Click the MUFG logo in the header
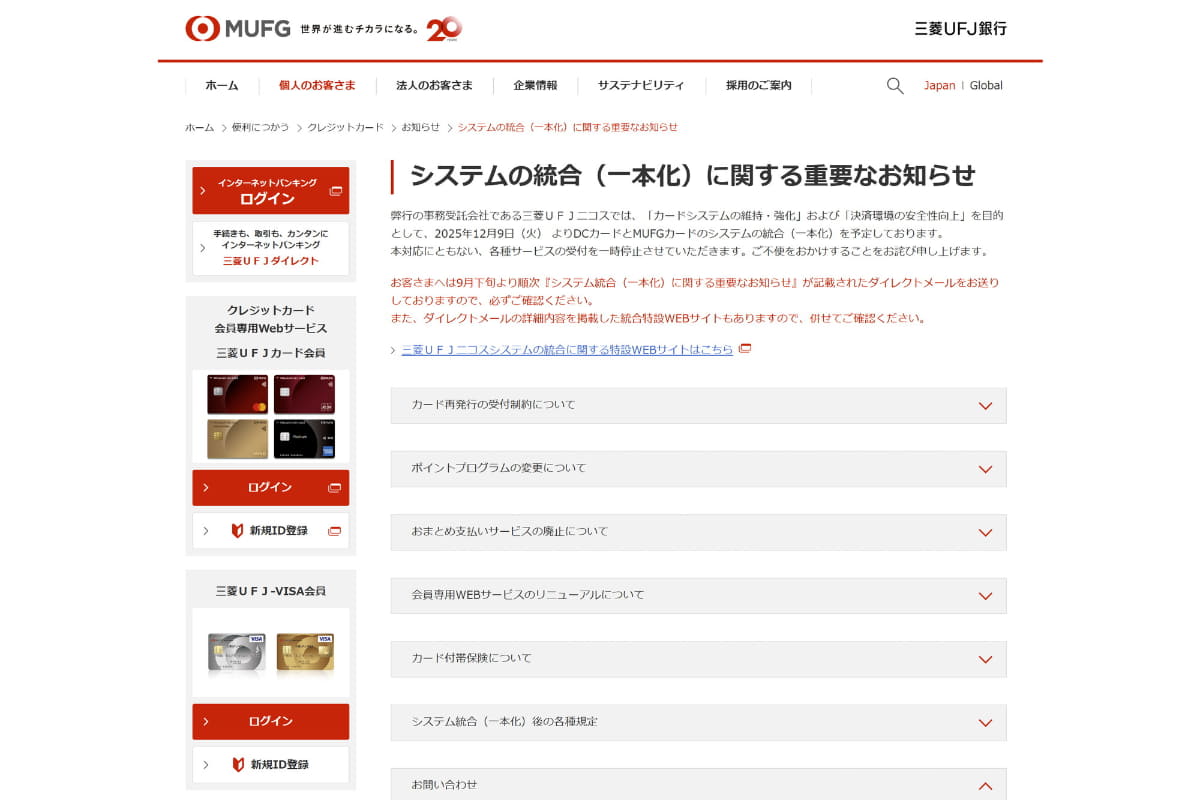 [238, 28]
